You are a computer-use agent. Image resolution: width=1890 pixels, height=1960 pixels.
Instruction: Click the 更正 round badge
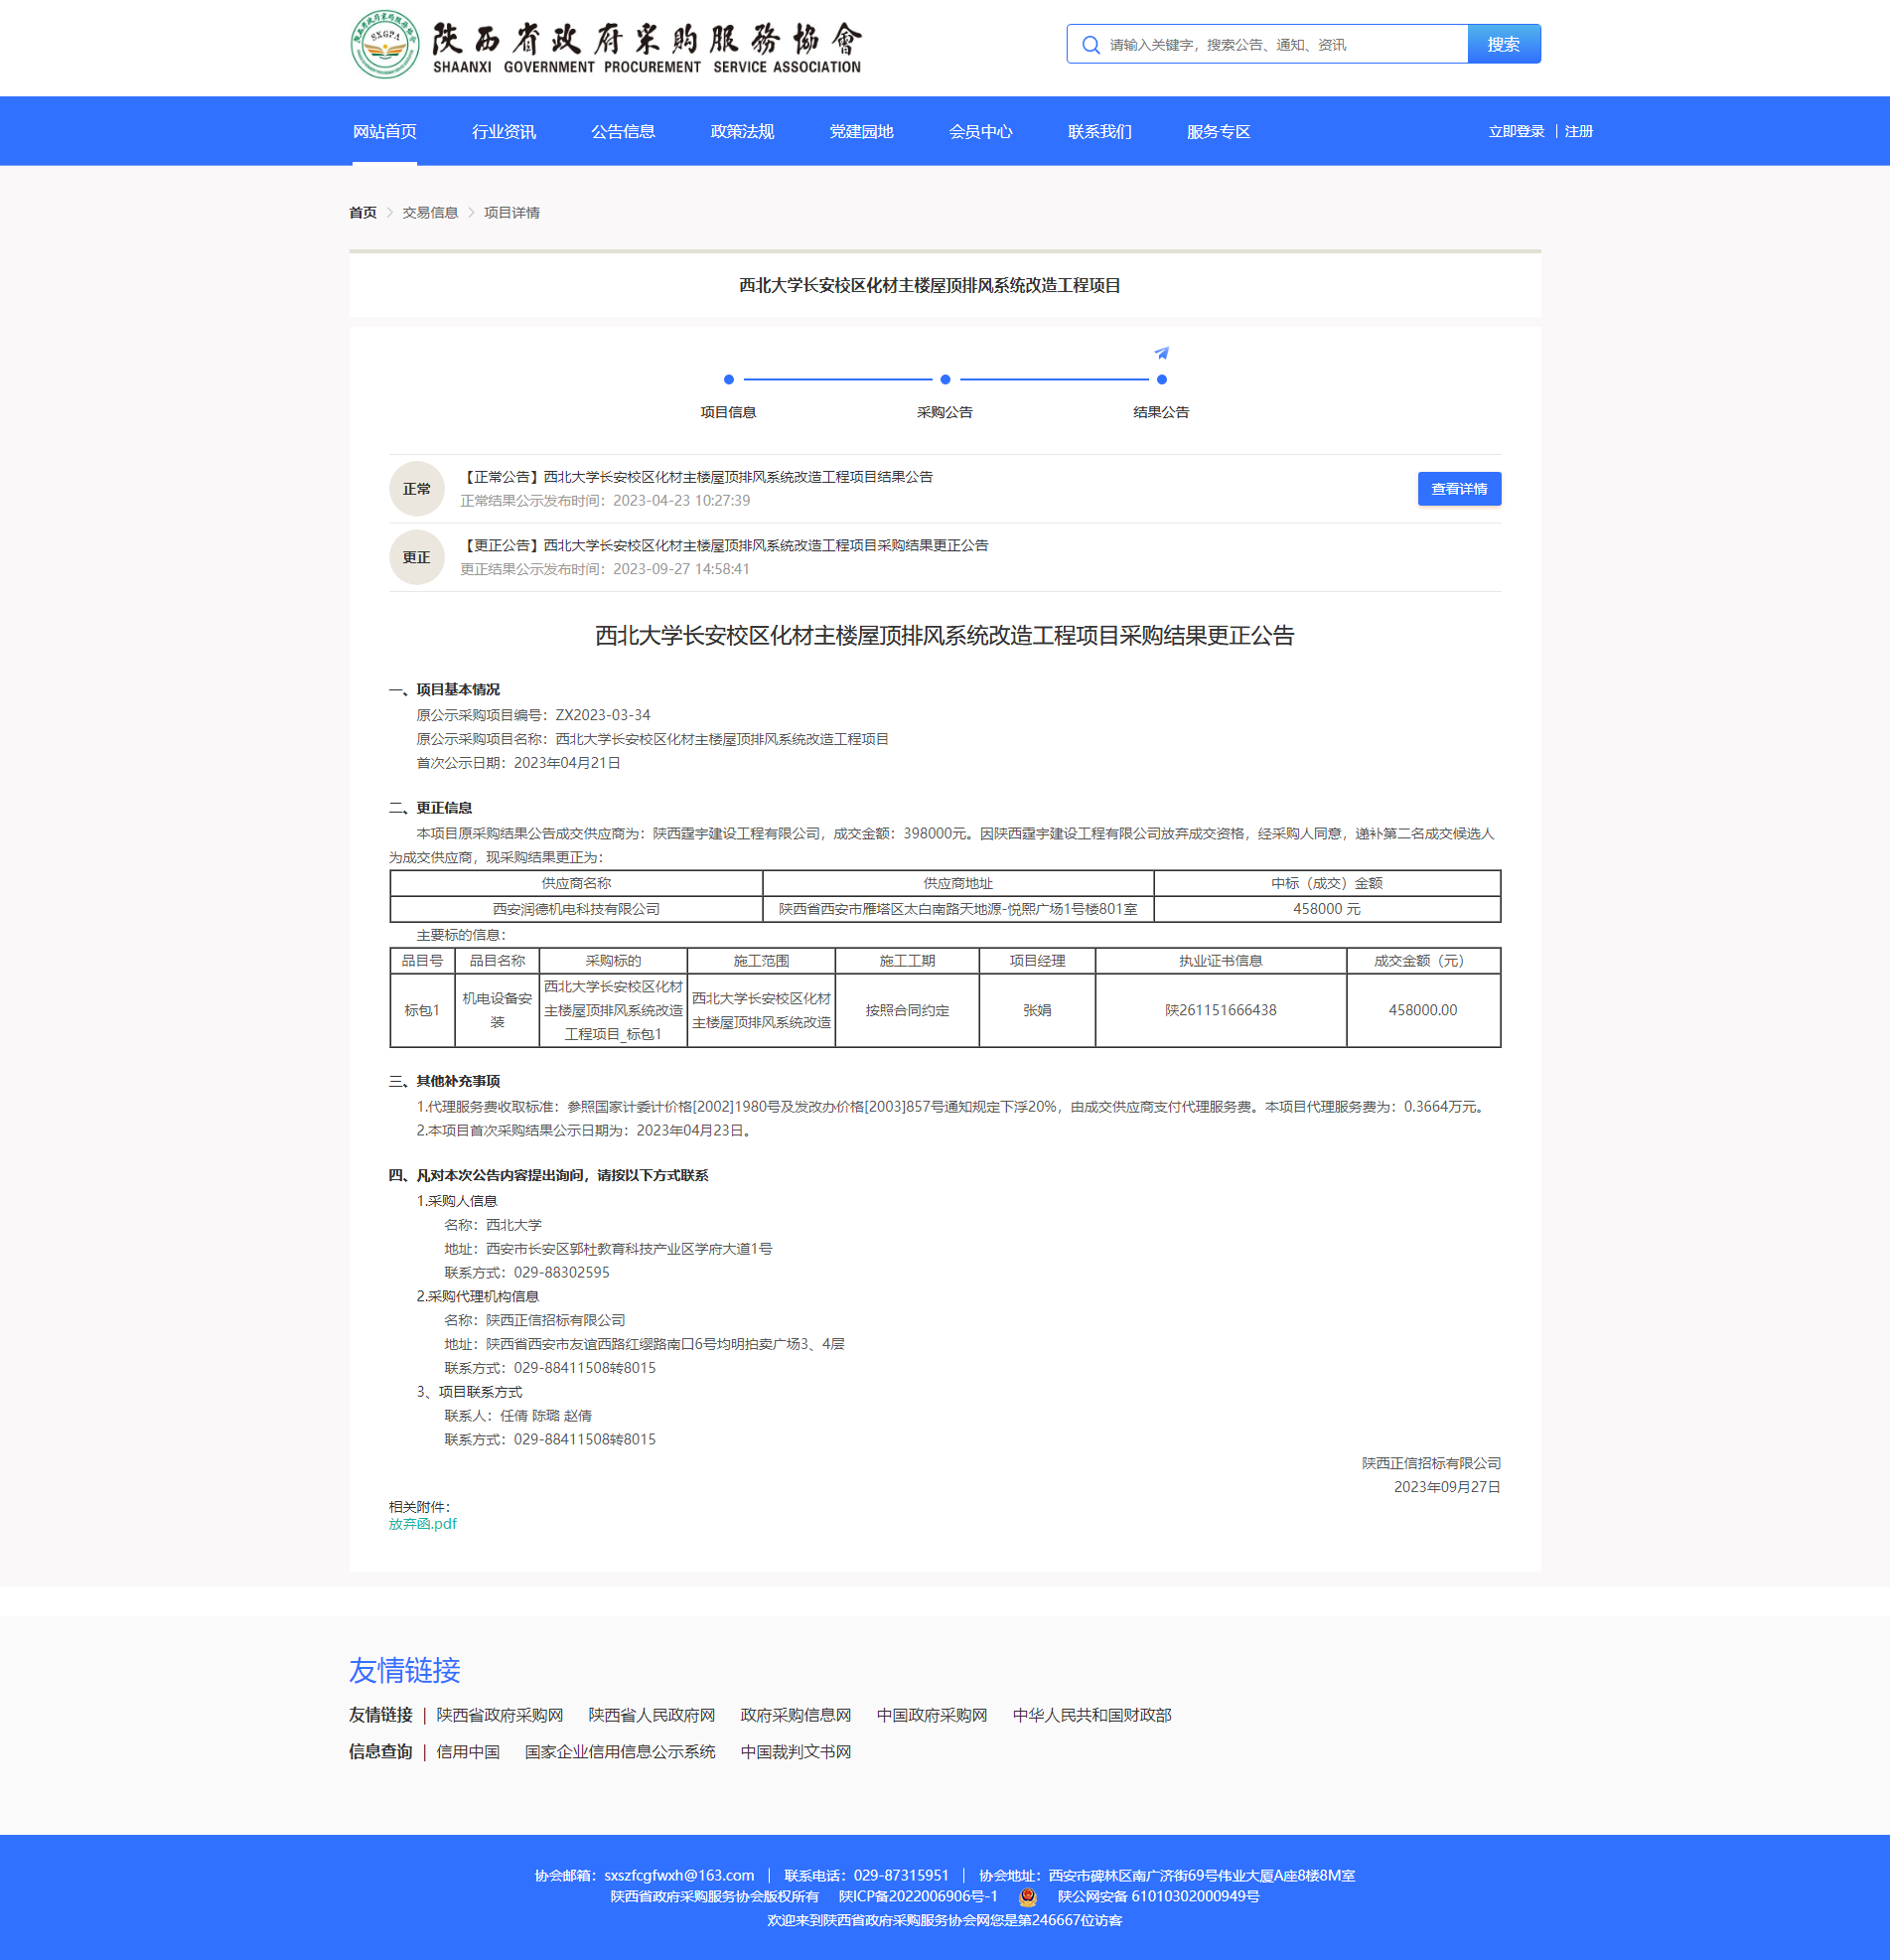tap(416, 558)
